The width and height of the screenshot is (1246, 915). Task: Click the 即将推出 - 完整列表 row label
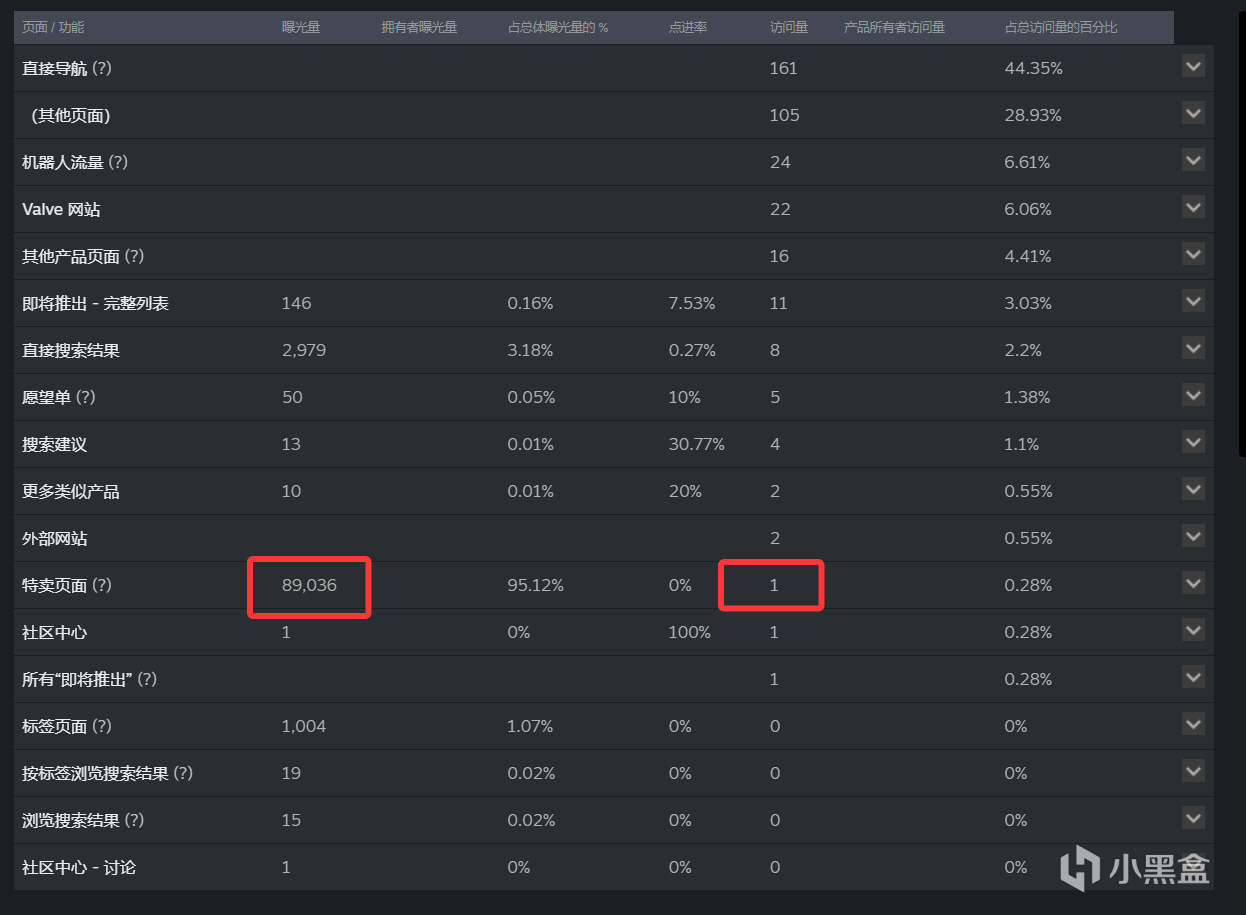95,303
